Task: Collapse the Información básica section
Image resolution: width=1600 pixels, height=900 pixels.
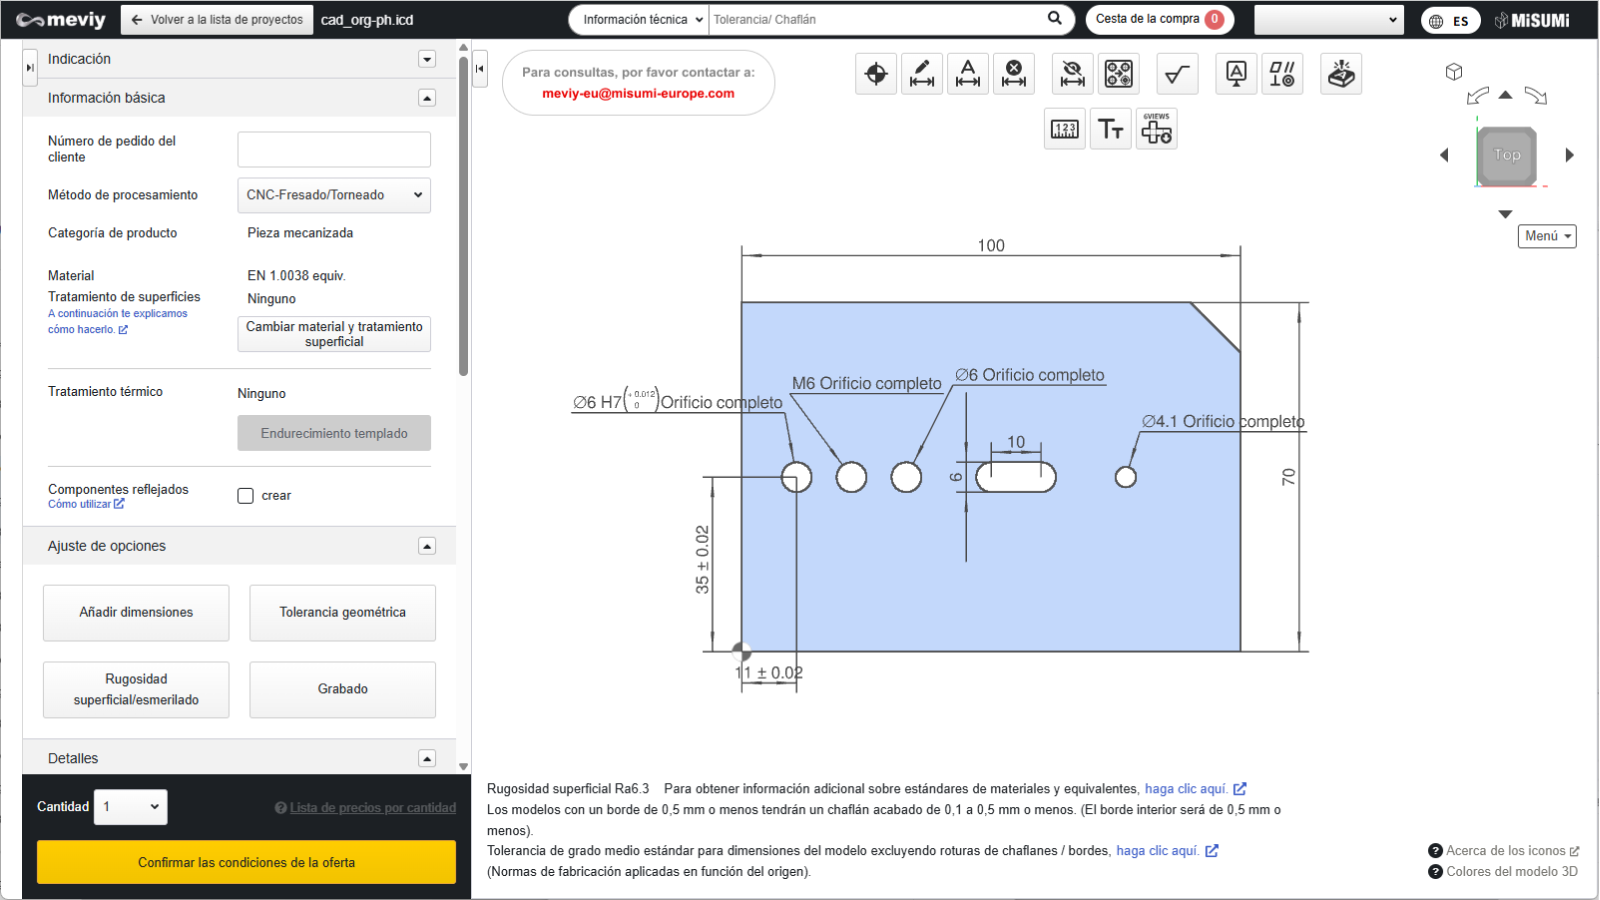Action: pyautogui.click(x=427, y=98)
